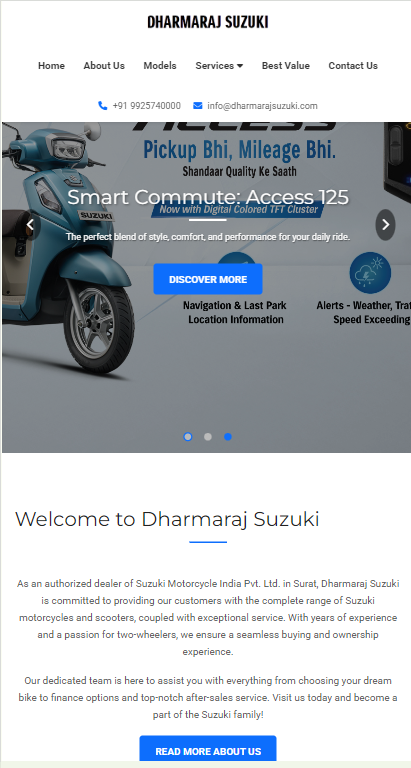Go to the Models page
411x768 pixels.
(160, 66)
